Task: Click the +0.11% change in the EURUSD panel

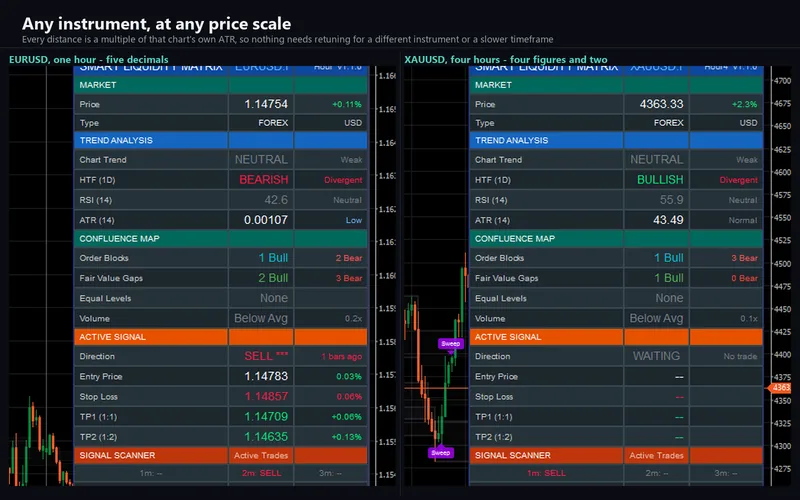Action: (347, 105)
